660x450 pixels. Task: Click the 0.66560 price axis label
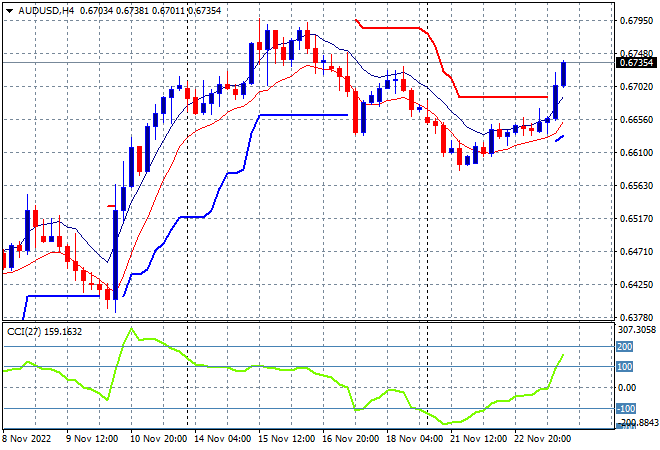[x=636, y=120]
